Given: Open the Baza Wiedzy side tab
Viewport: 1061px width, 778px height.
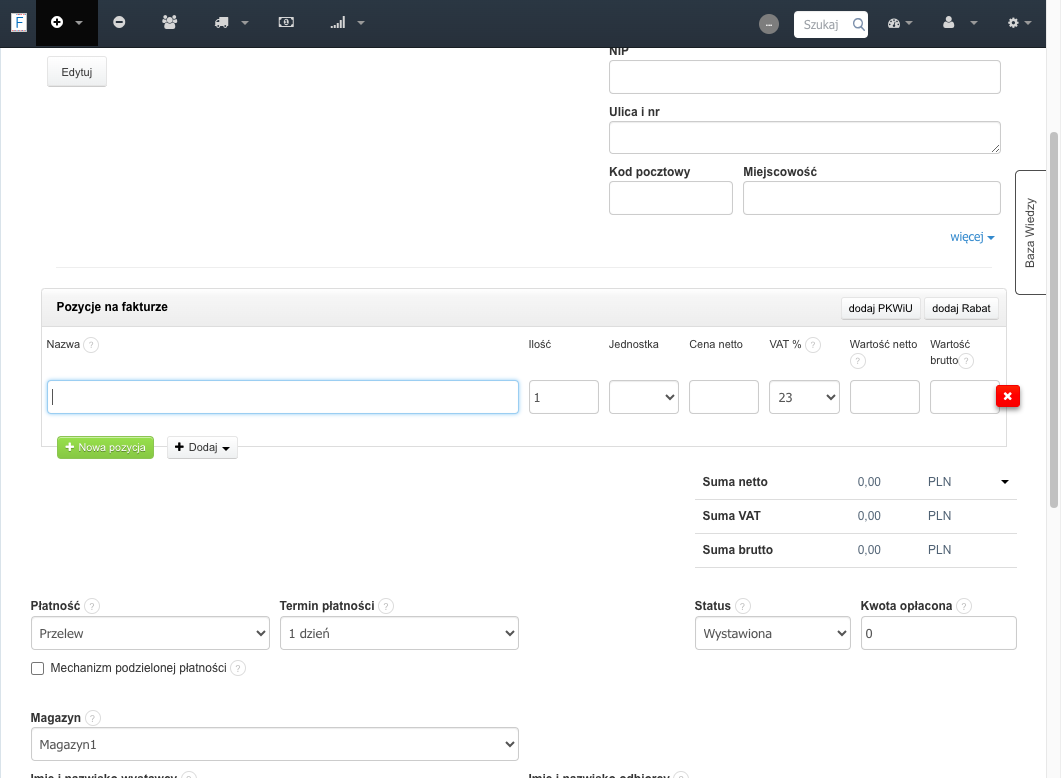Looking at the screenshot, I should pyautogui.click(x=1031, y=232).
